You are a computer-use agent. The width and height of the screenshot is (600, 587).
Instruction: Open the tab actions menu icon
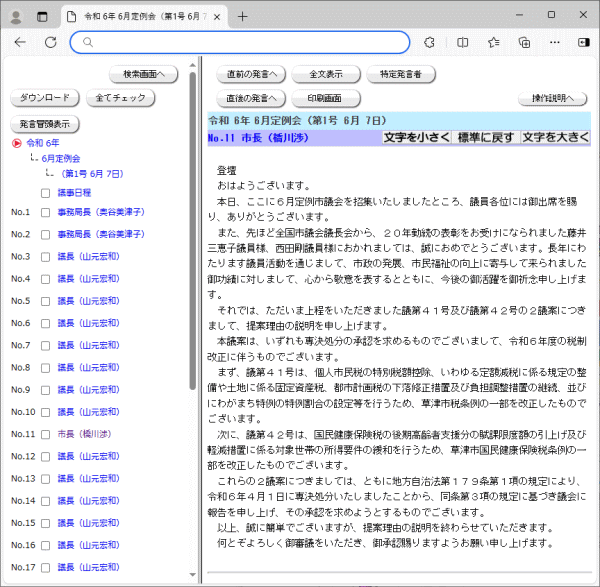(x=42, y=17)
